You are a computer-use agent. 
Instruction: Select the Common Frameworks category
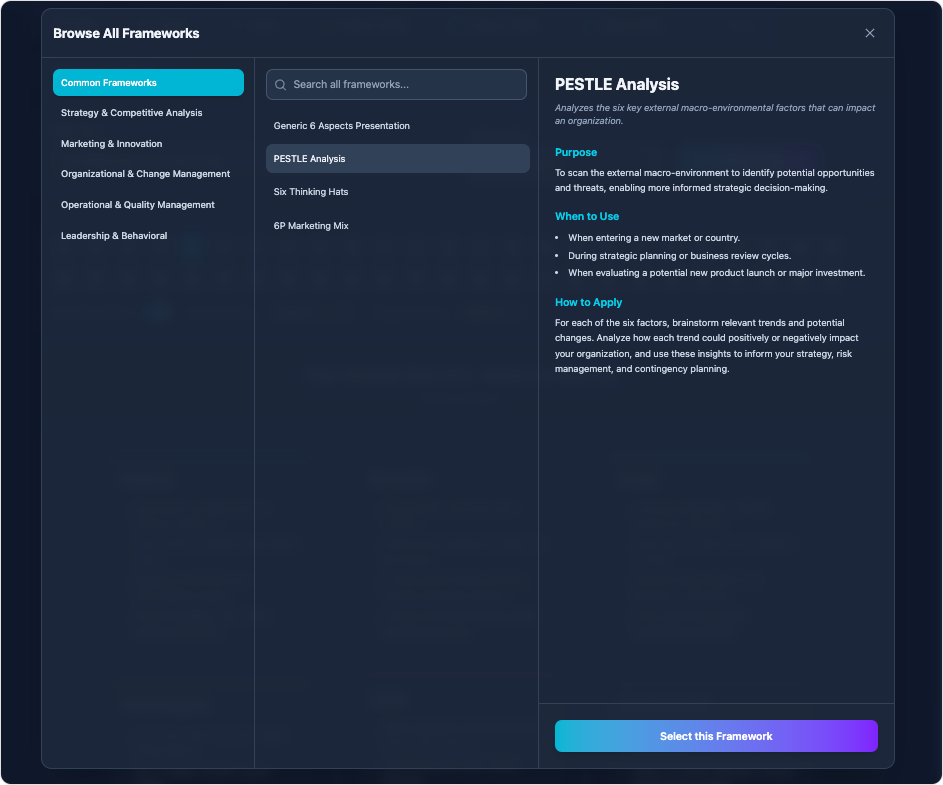(x=148, y=83)
